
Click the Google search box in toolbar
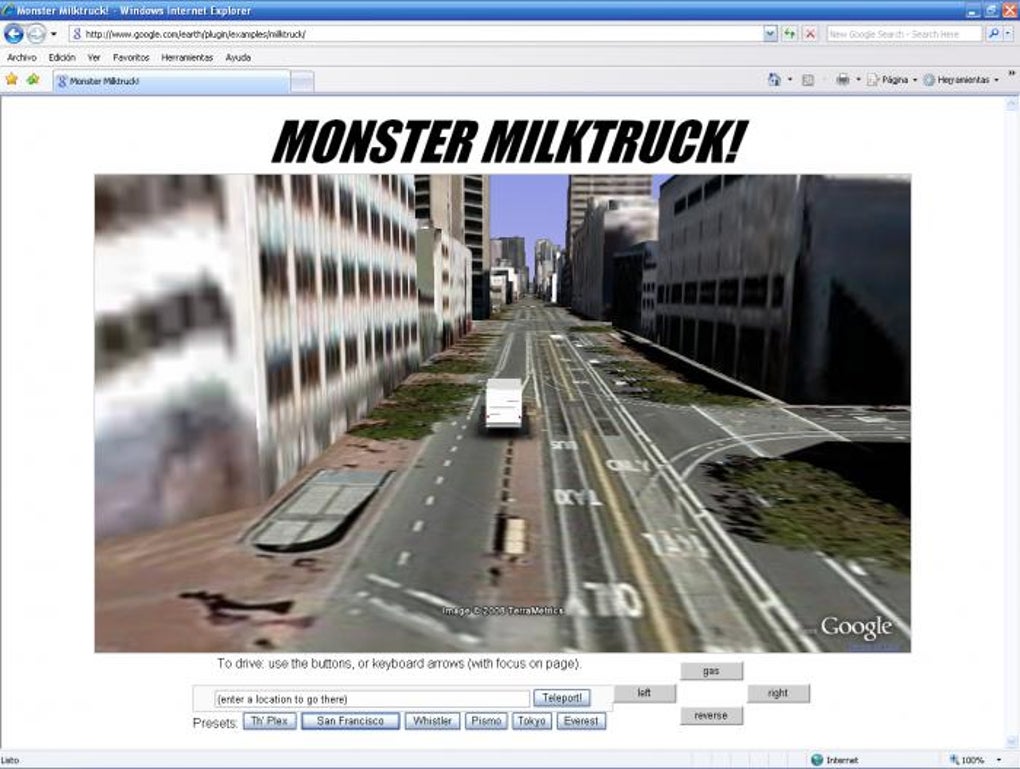(x=903, y=34)
